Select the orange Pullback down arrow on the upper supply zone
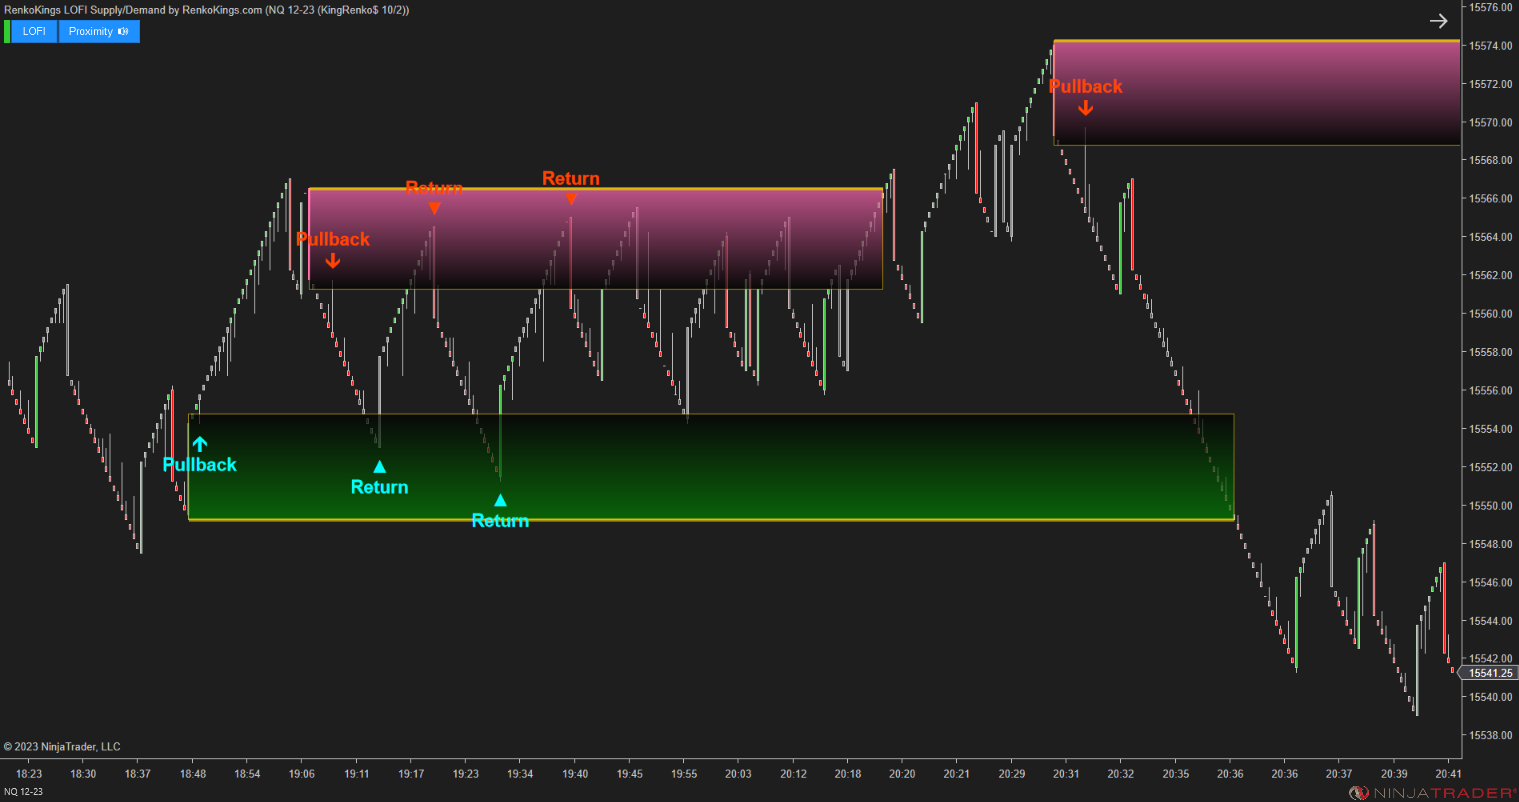Viewport: 1519px width, 802px height. tap(1086, 107)
